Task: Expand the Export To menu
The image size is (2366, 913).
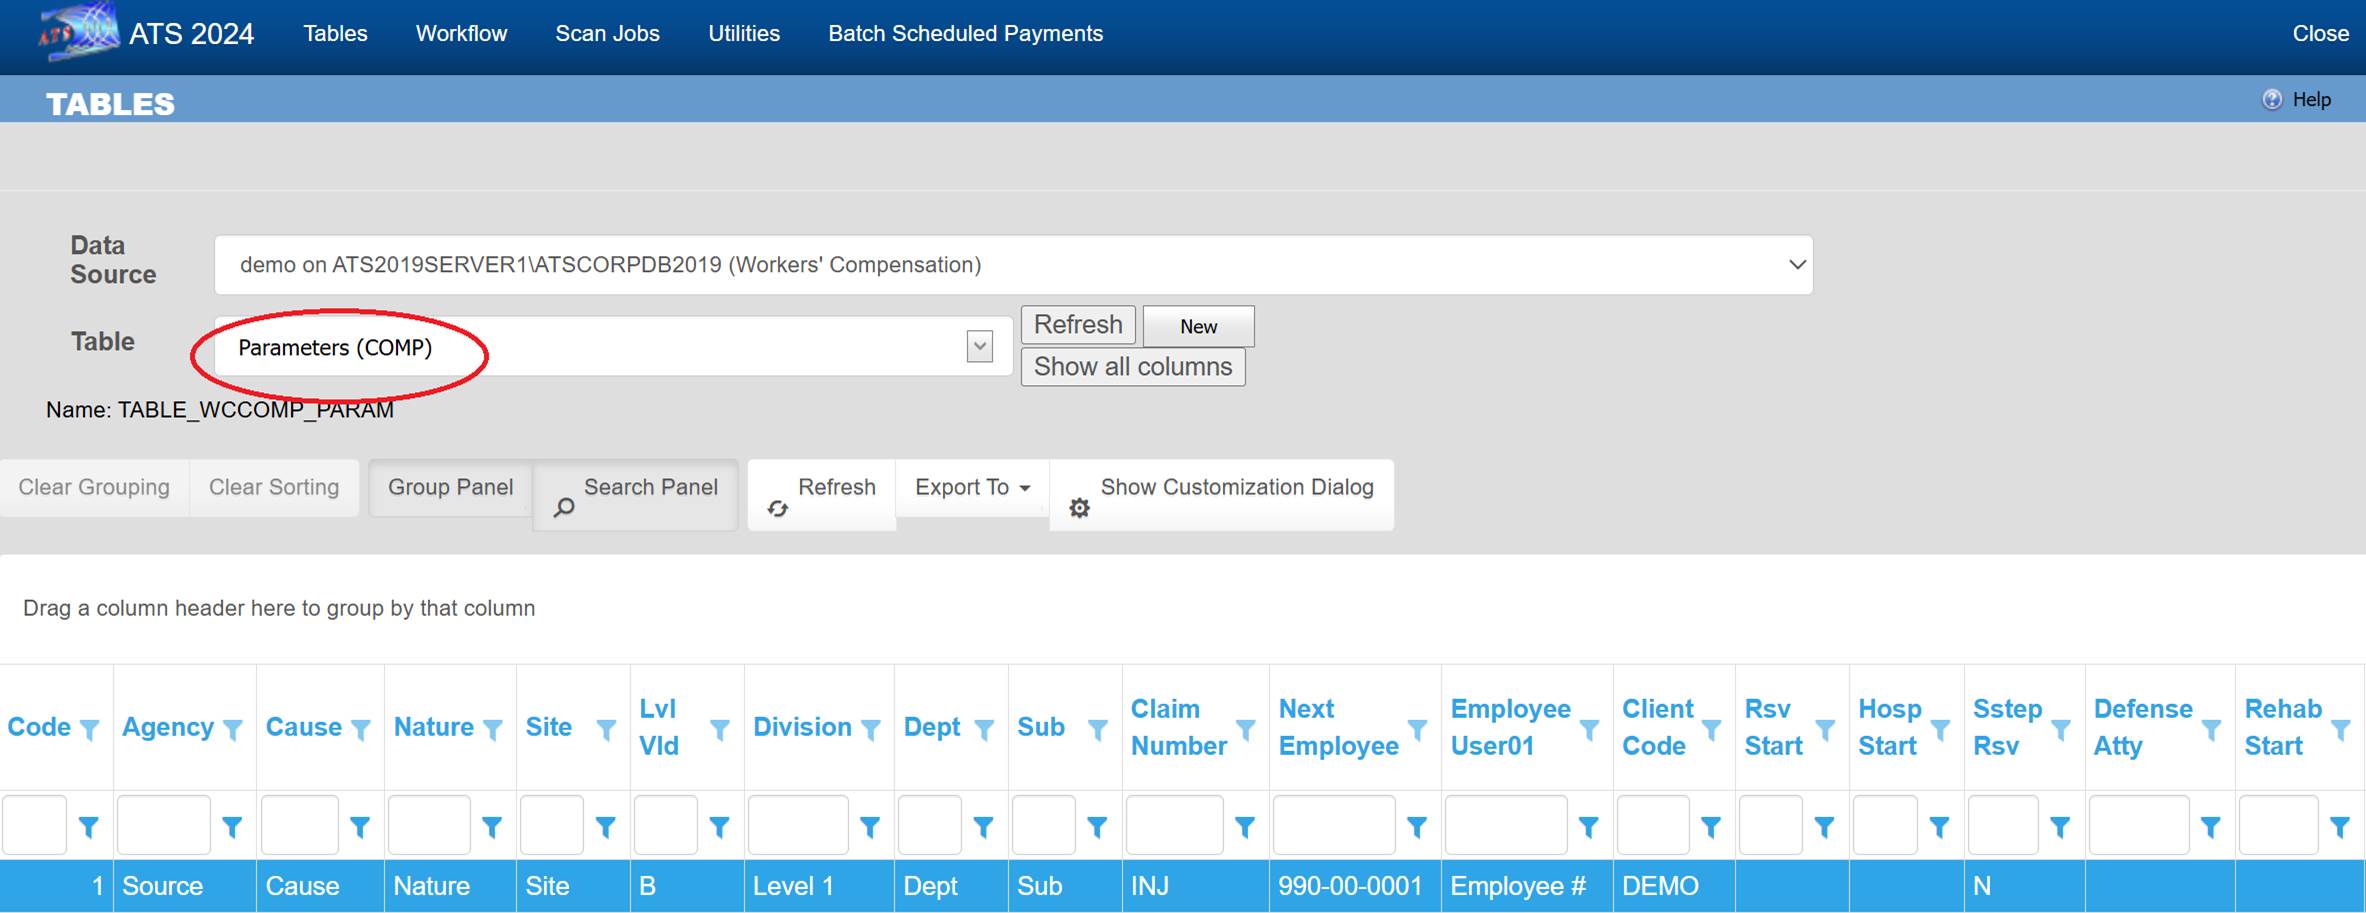Action: coord(972,487)
